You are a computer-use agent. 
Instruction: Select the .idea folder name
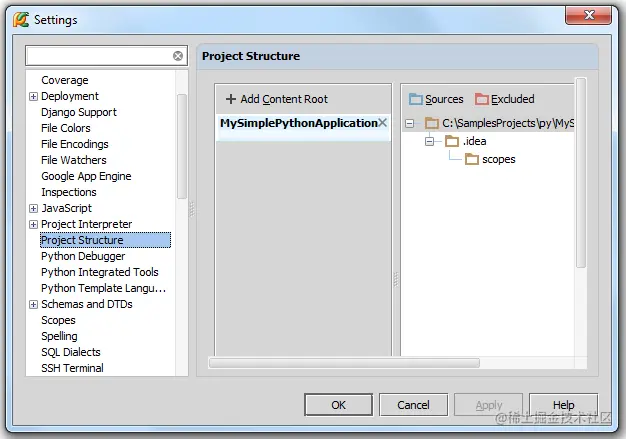pyautogui.click(x=474, y=141)
